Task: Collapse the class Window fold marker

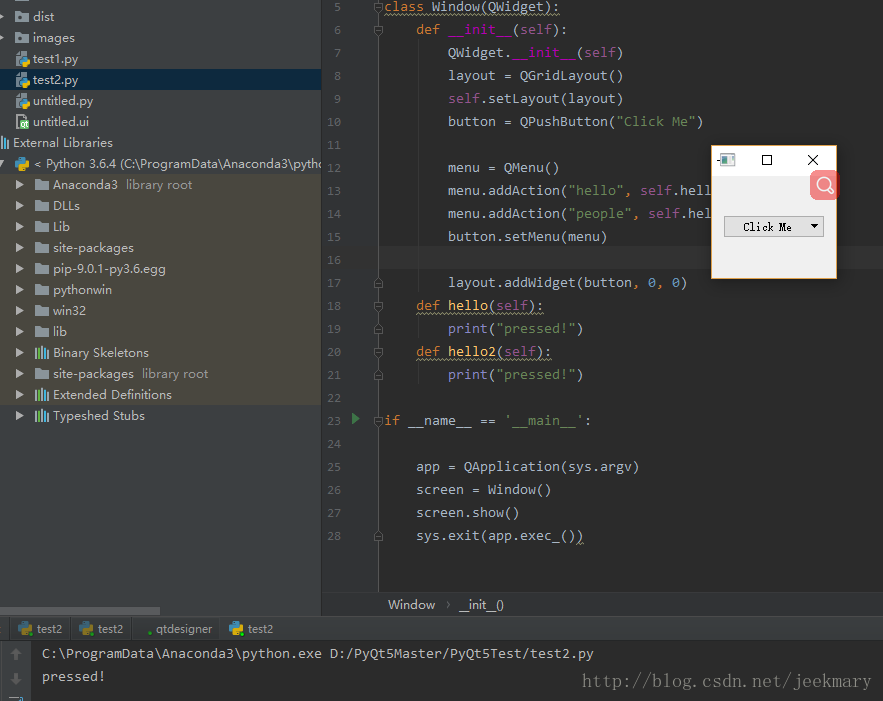Action: [378, 7]
